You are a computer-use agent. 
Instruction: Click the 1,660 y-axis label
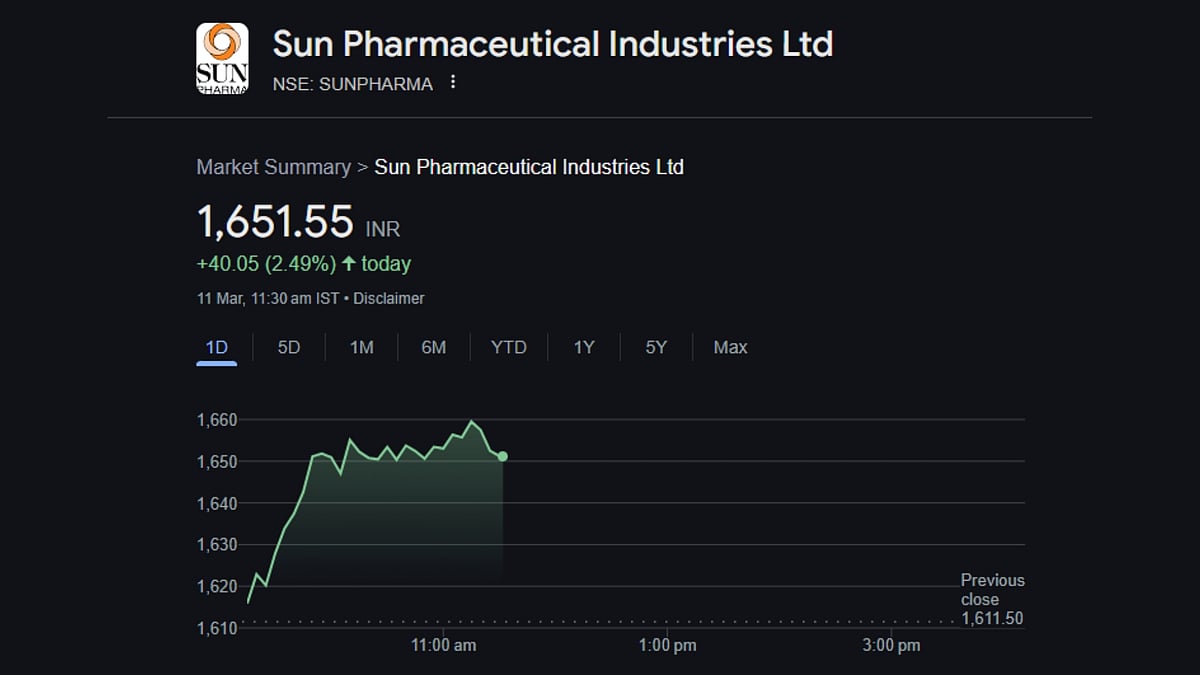[217, 420]
